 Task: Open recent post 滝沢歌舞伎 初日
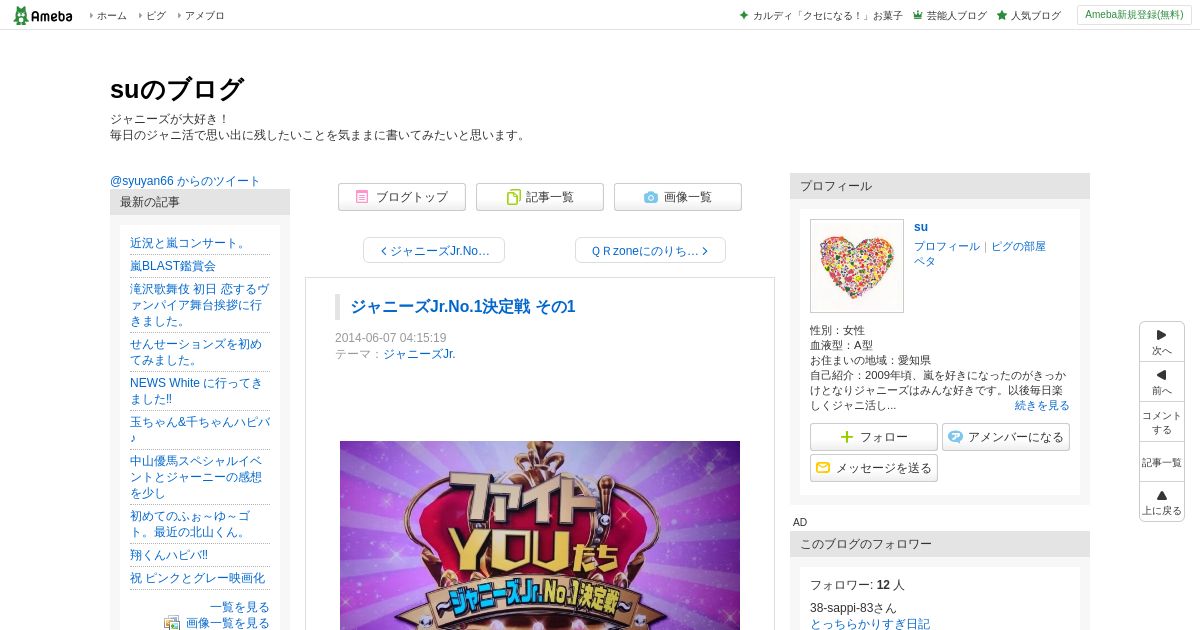(199, 305)
